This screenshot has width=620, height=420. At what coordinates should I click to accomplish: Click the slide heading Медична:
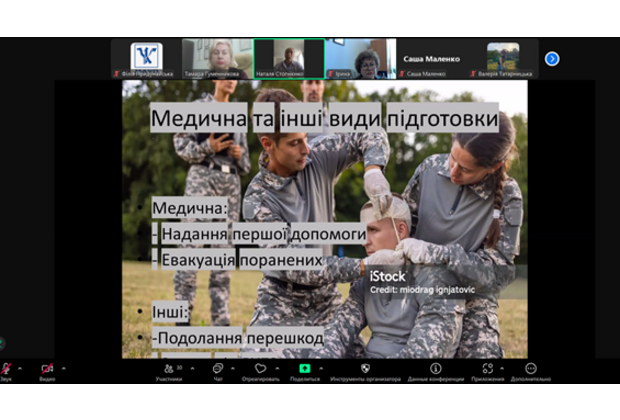190,208
